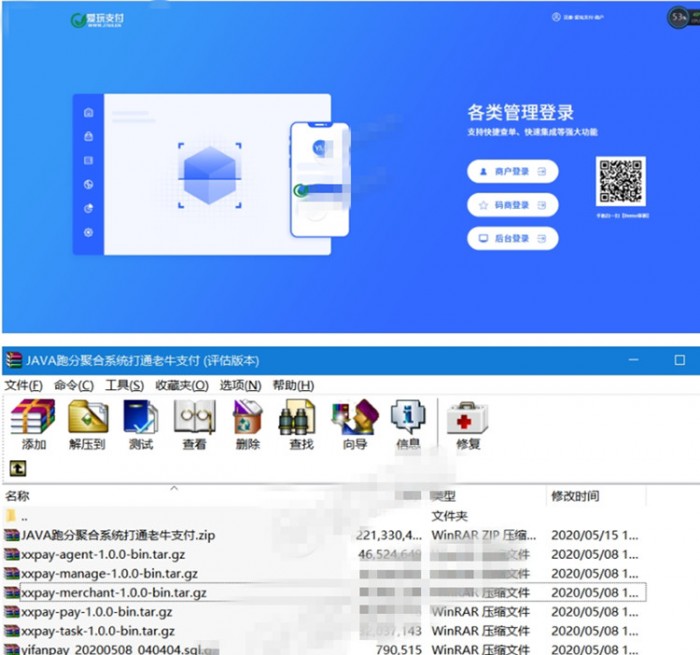This screenshot has height=655, width=700.
Task: Click the QR code image
Action: (x=621, y=182)
